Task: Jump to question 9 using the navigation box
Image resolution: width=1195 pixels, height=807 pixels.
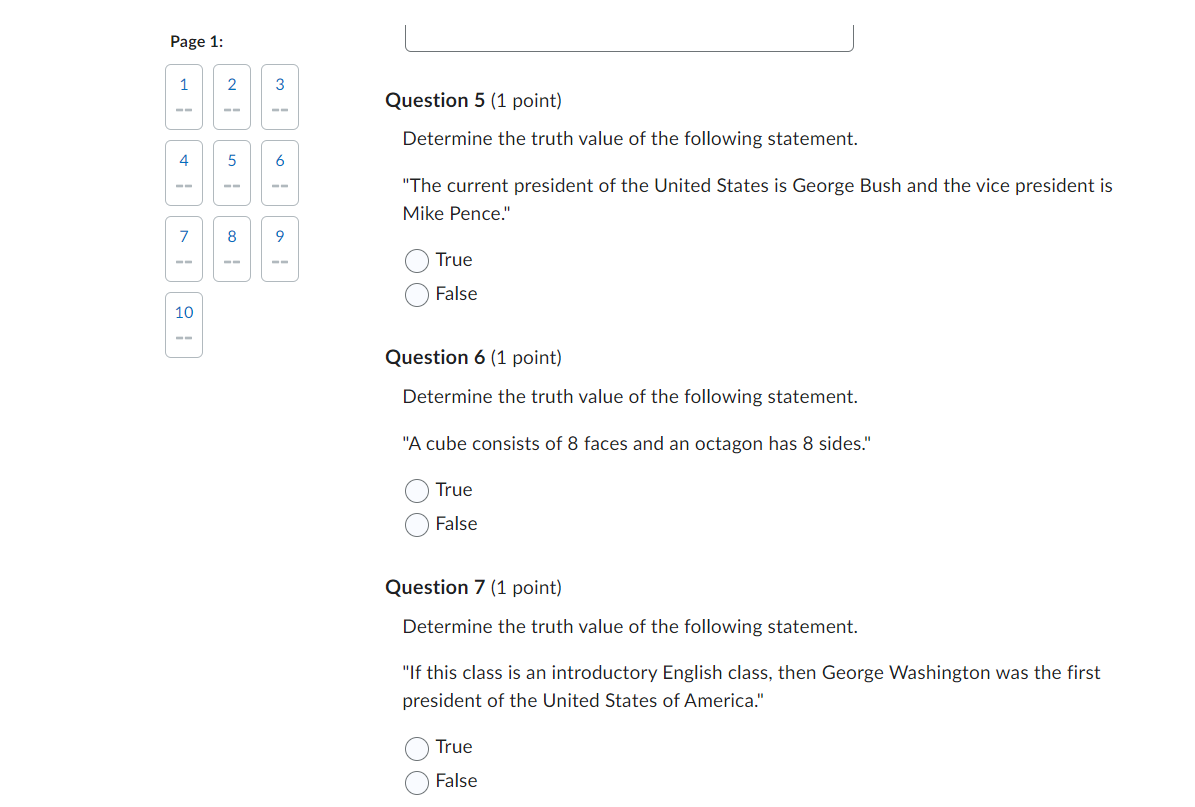Action: tap(279, 248)
